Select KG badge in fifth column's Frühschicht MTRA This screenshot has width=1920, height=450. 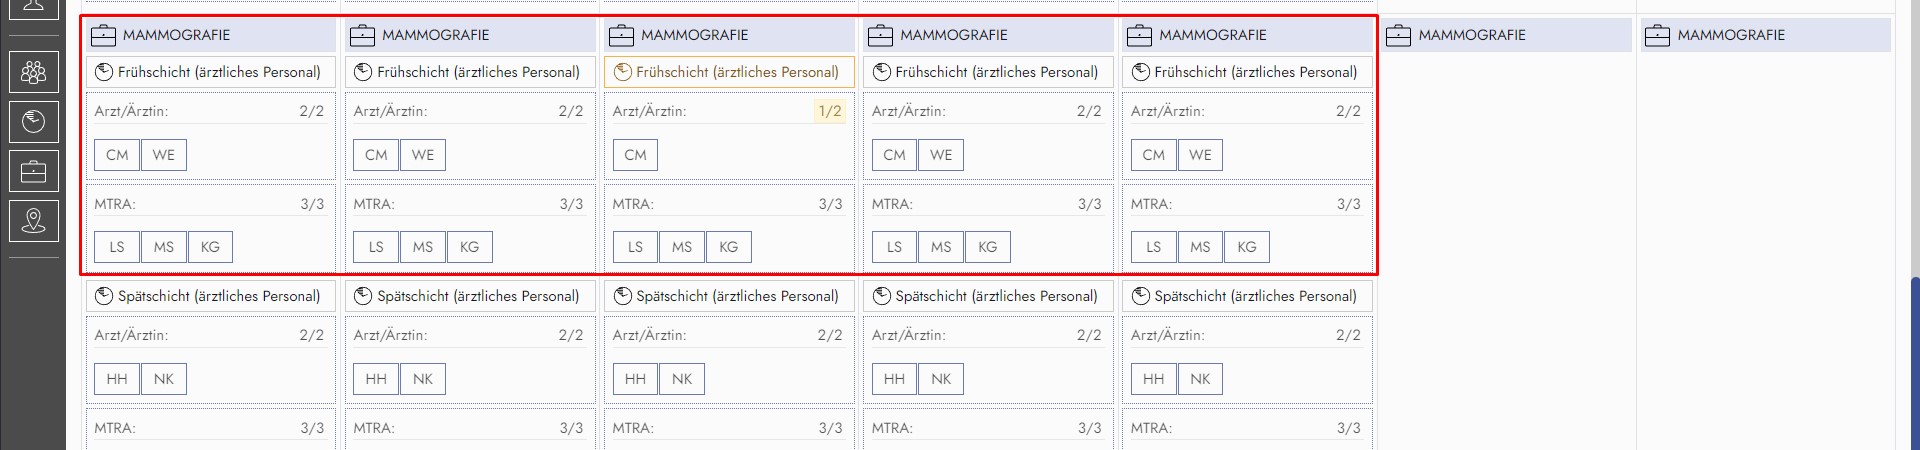[1246, 247]
